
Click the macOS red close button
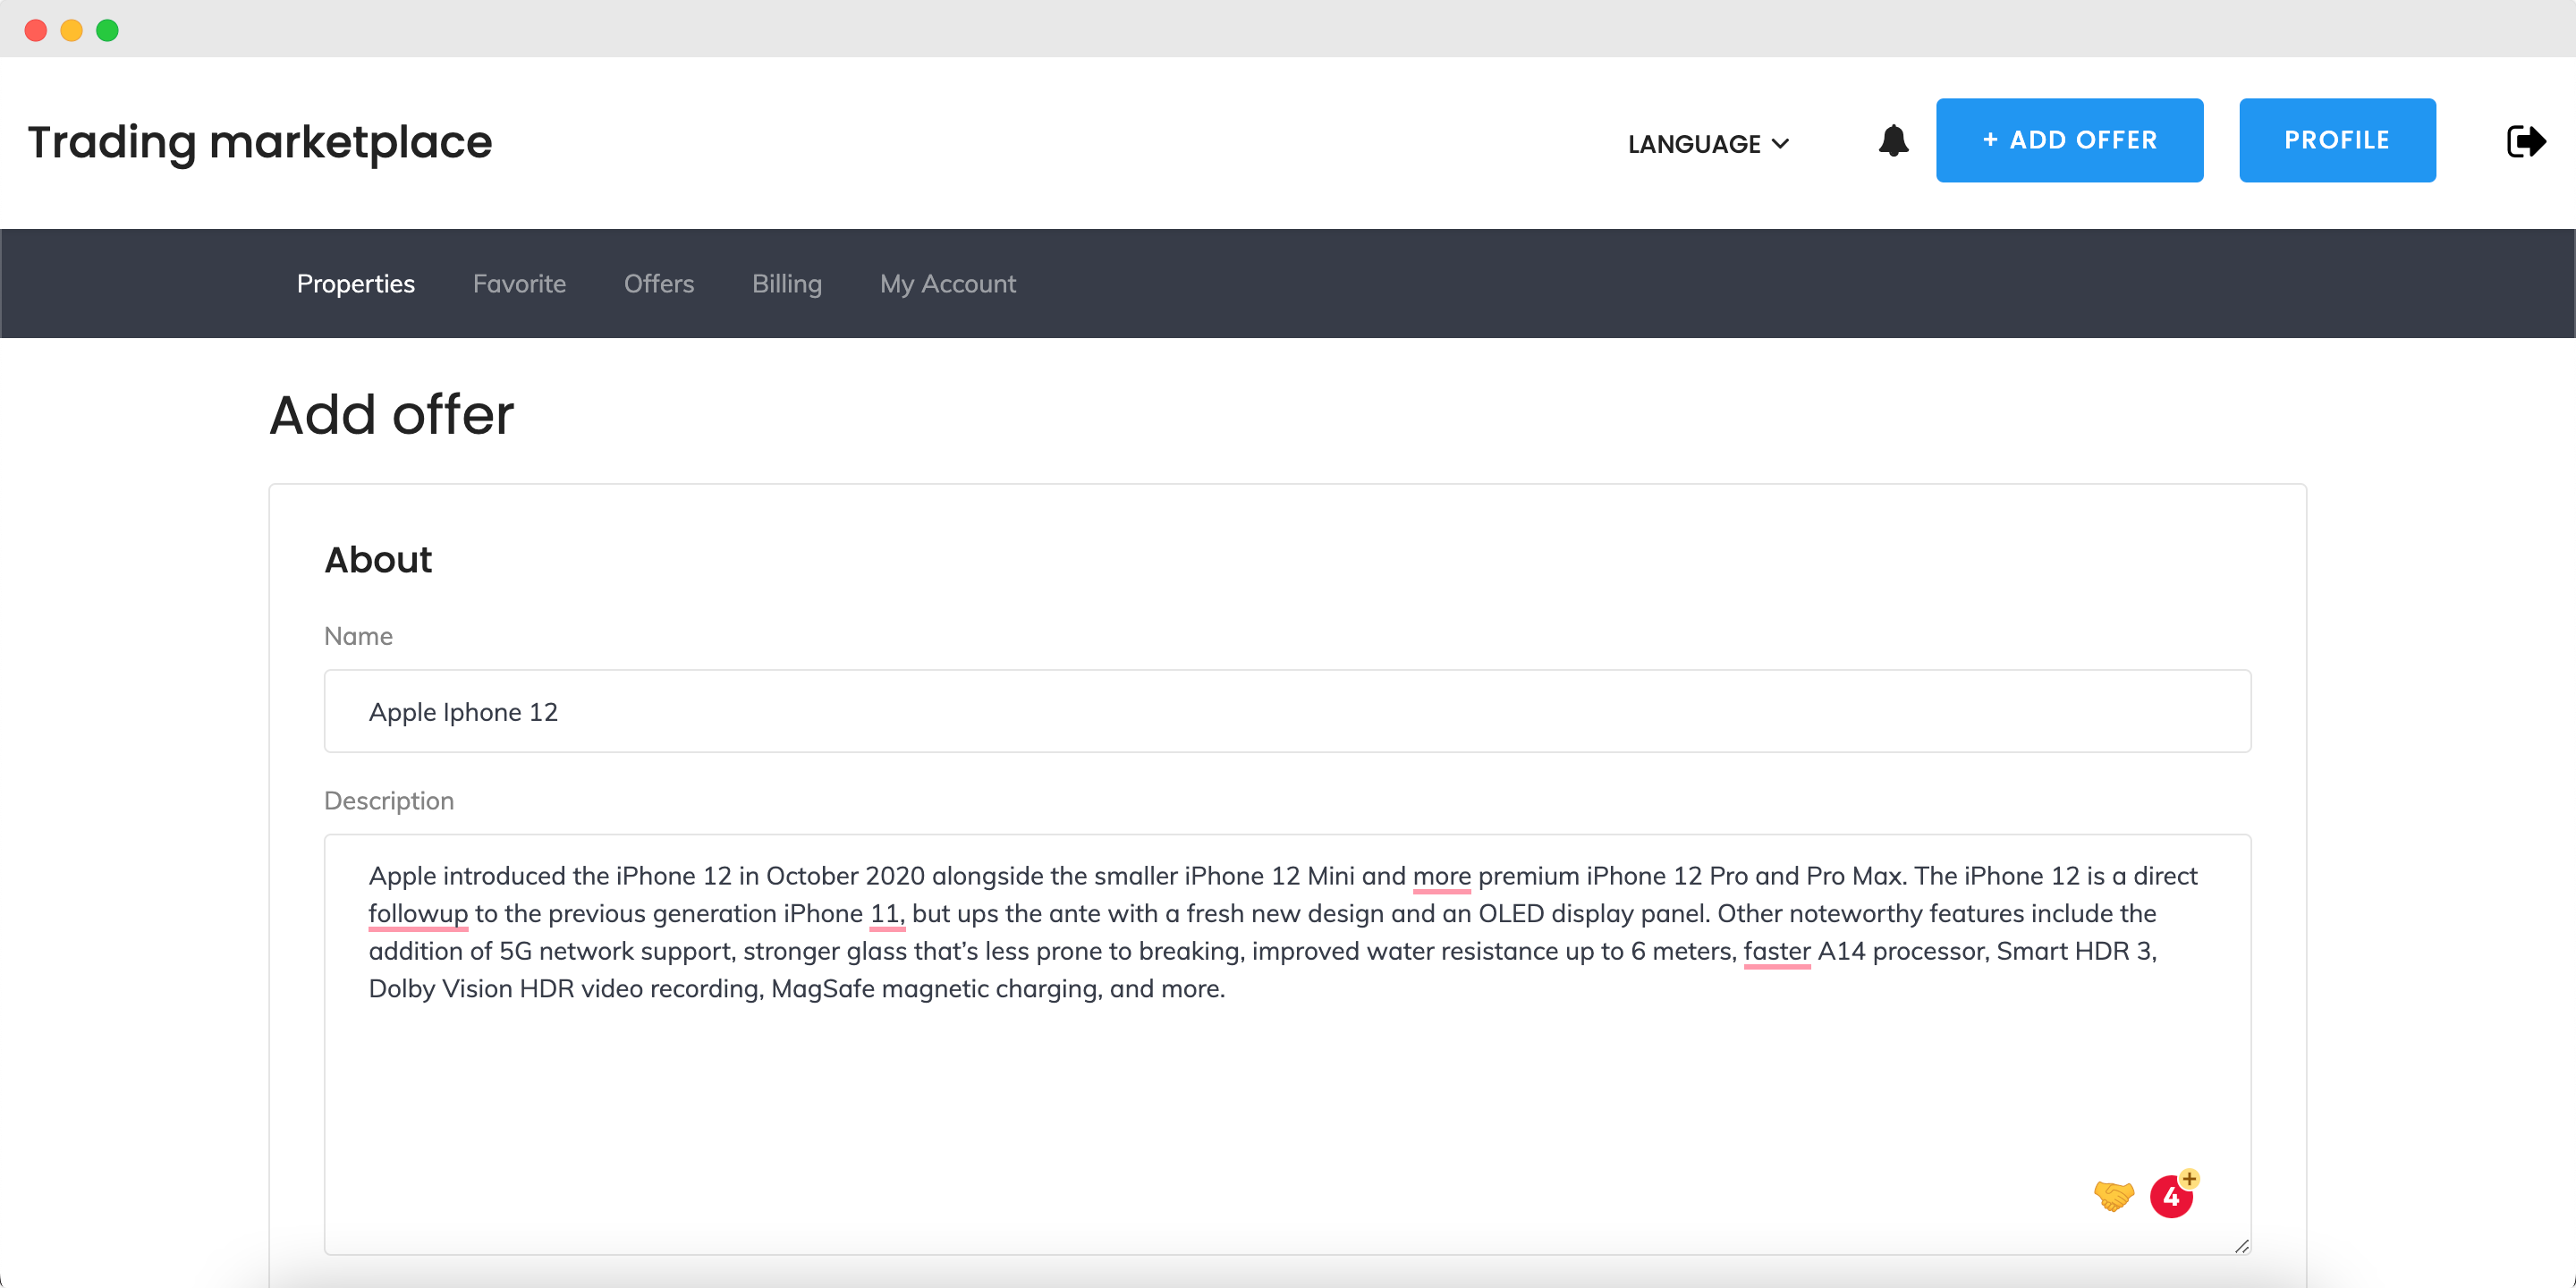[x=36, y=30]
